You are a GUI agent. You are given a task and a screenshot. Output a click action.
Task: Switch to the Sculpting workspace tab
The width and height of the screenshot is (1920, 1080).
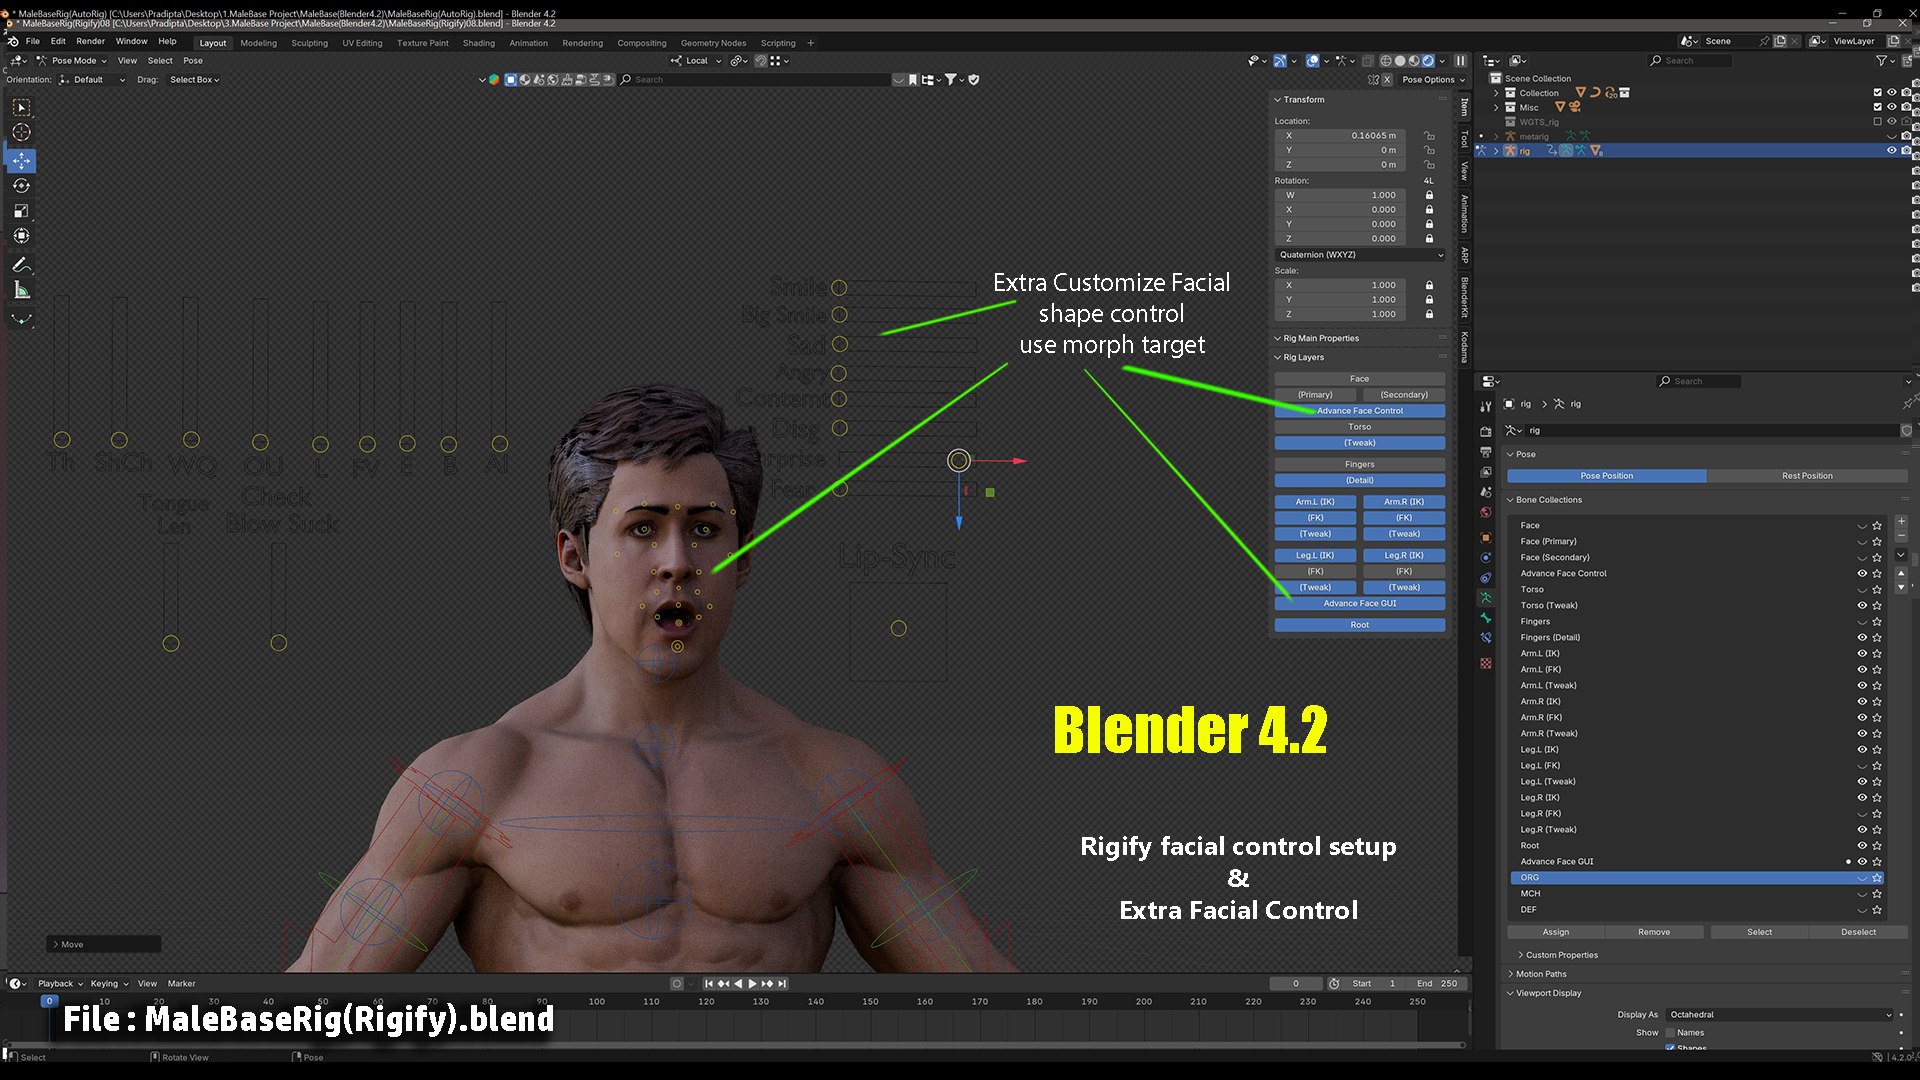[x=309, y=43]
